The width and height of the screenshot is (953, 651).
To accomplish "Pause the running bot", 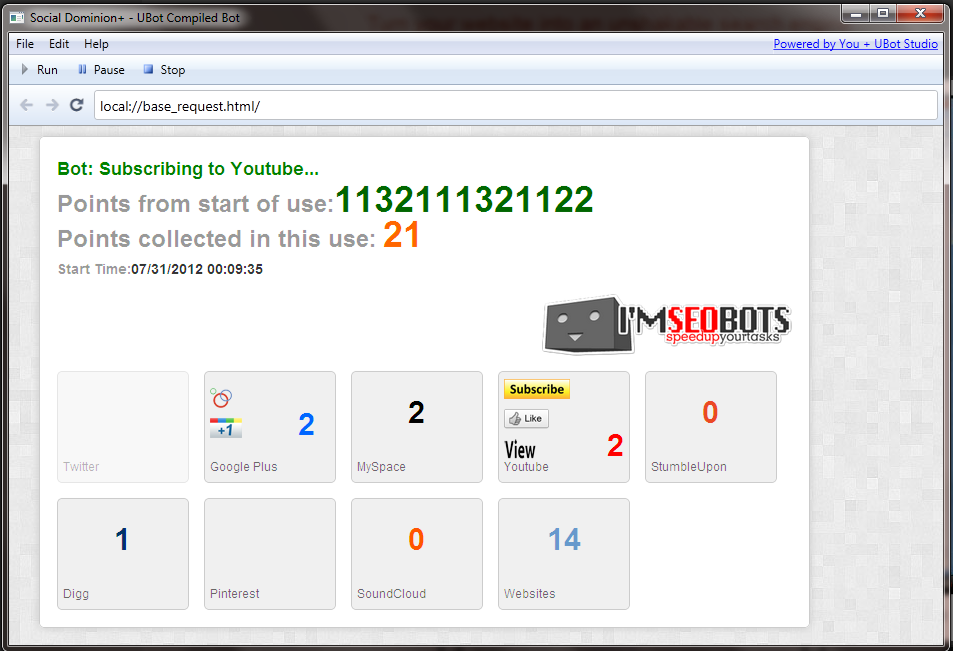I will coord(101,70).
